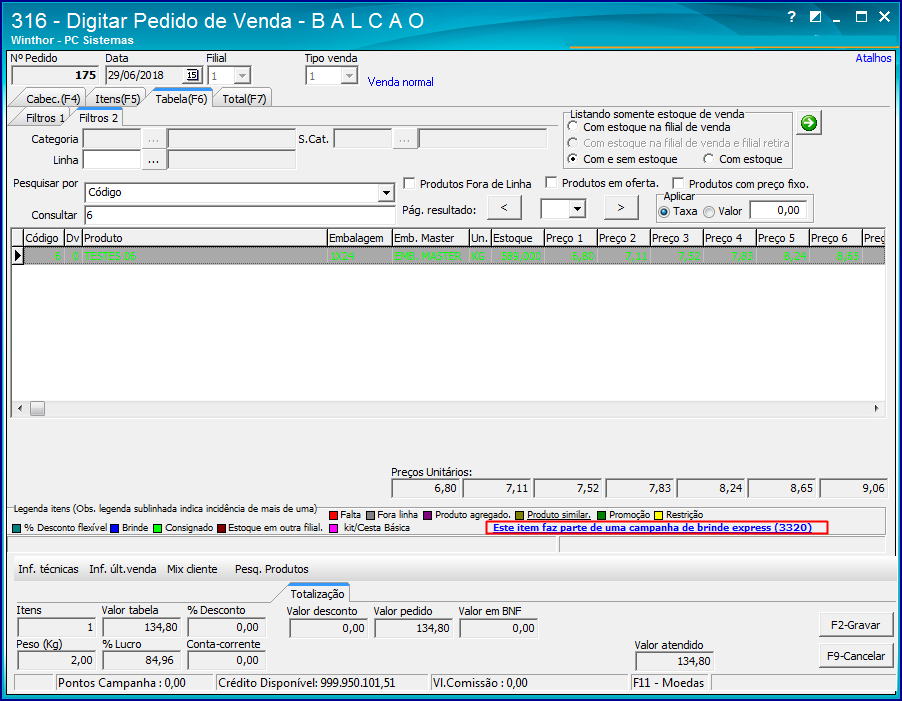Click the horizontal scrollbar thumb of grid

[x=37, y=409]
